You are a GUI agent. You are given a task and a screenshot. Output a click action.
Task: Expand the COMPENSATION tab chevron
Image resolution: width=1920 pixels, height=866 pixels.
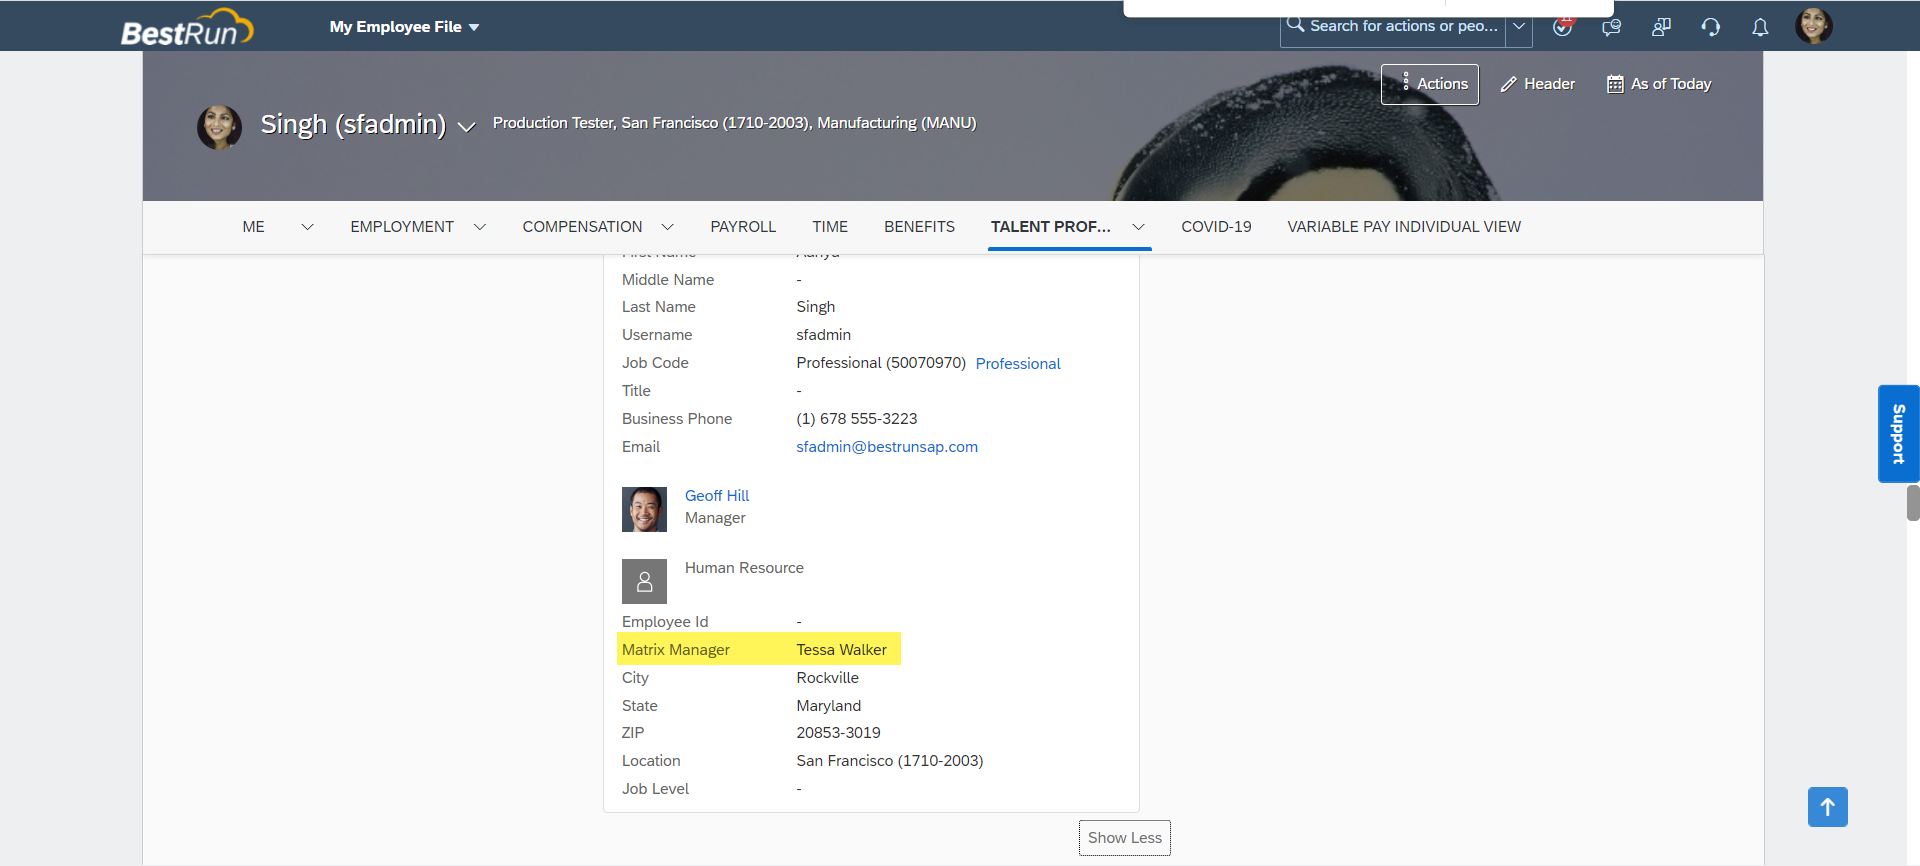click(668, 227)
